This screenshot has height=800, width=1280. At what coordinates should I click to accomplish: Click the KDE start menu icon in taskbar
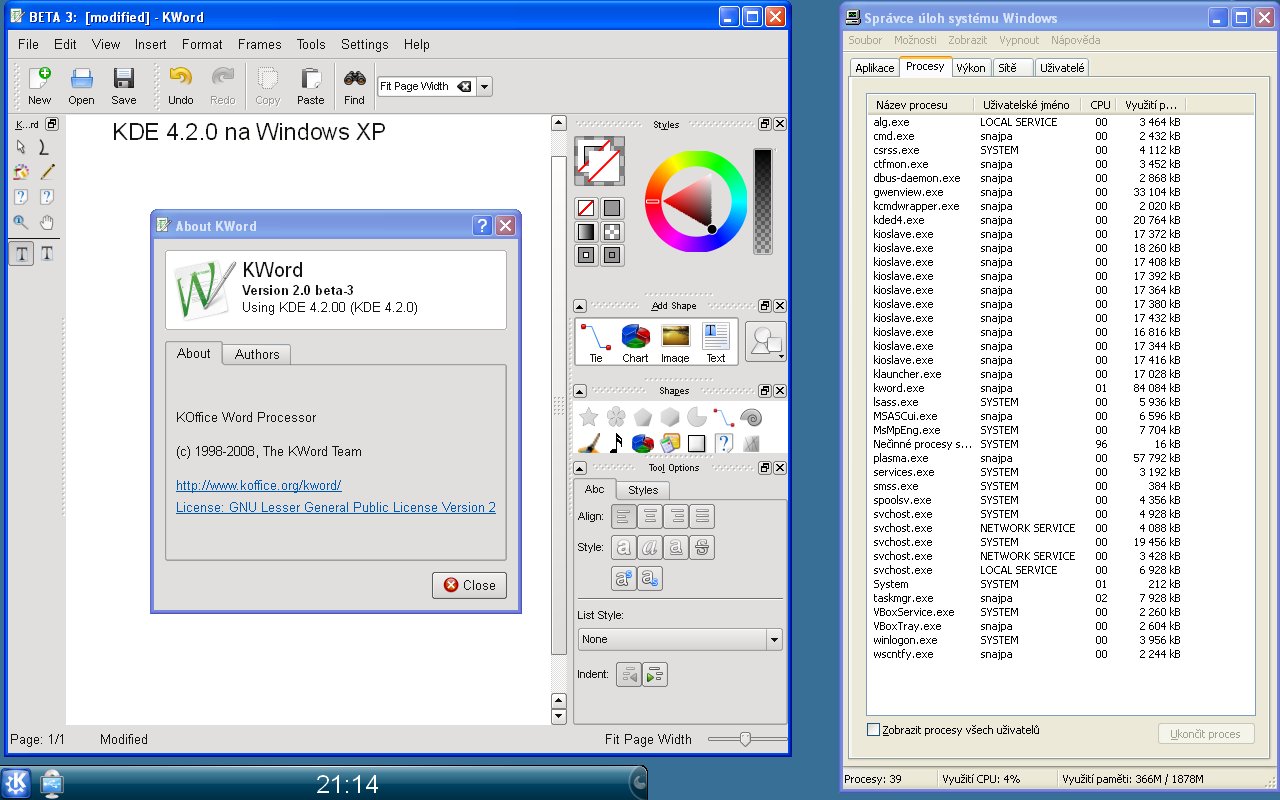click(x=16, y=783)
